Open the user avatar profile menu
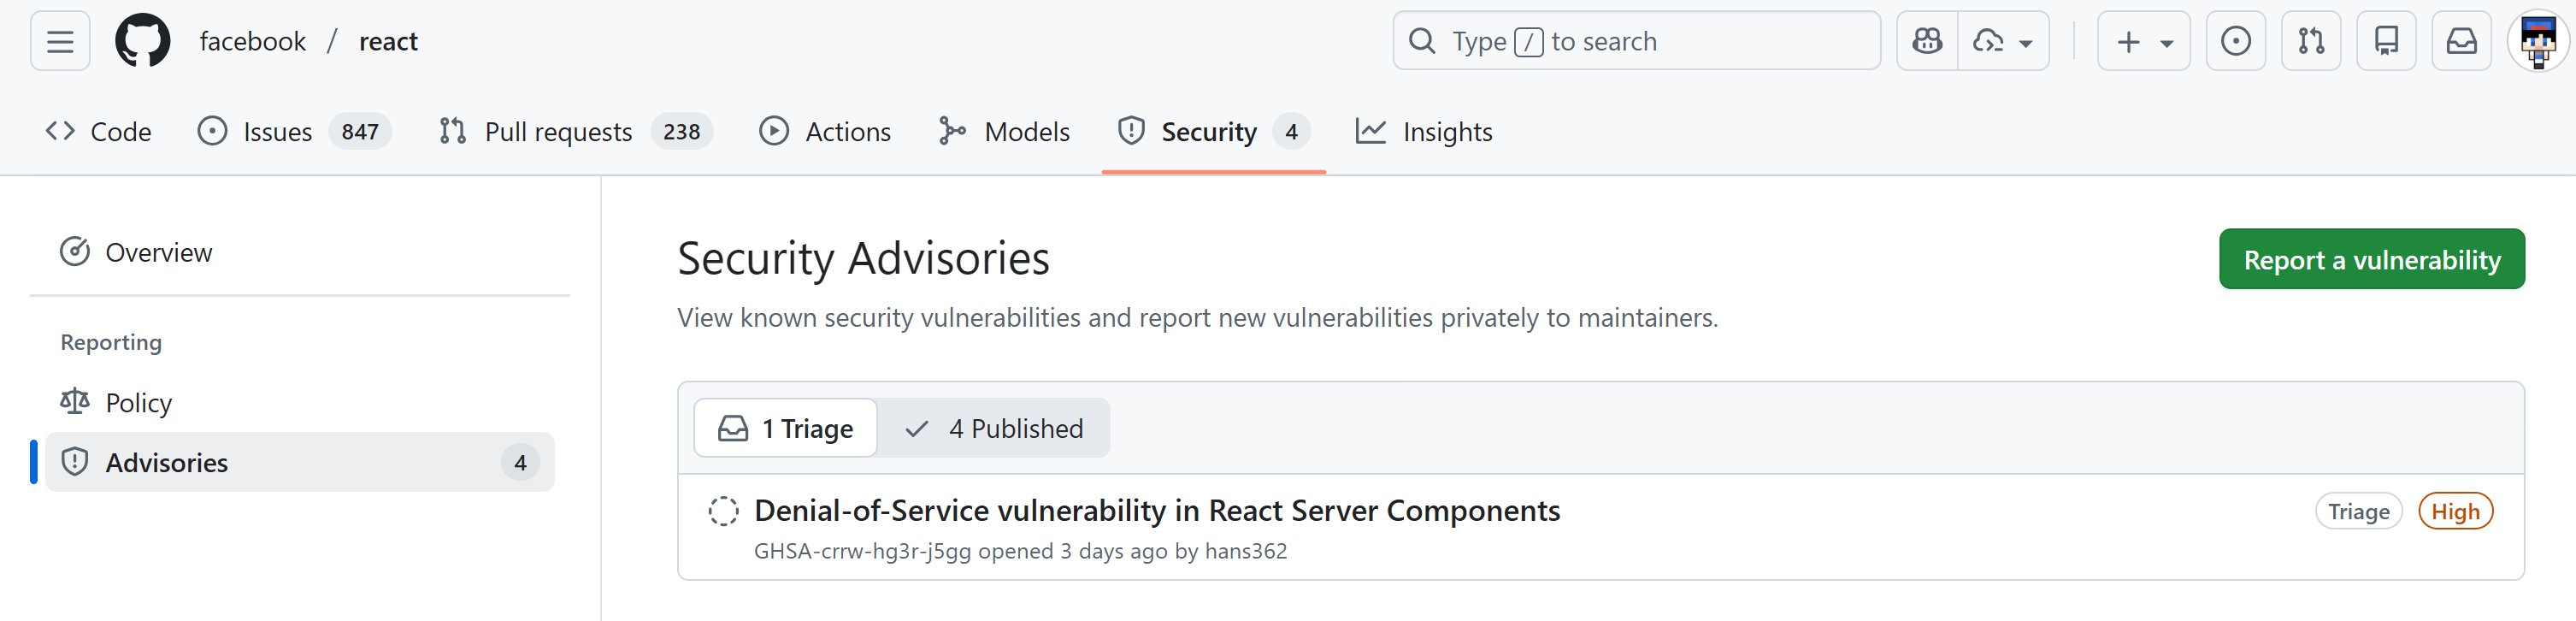The height and width of the screenshot is (621, 2576). coord(2537,41)
